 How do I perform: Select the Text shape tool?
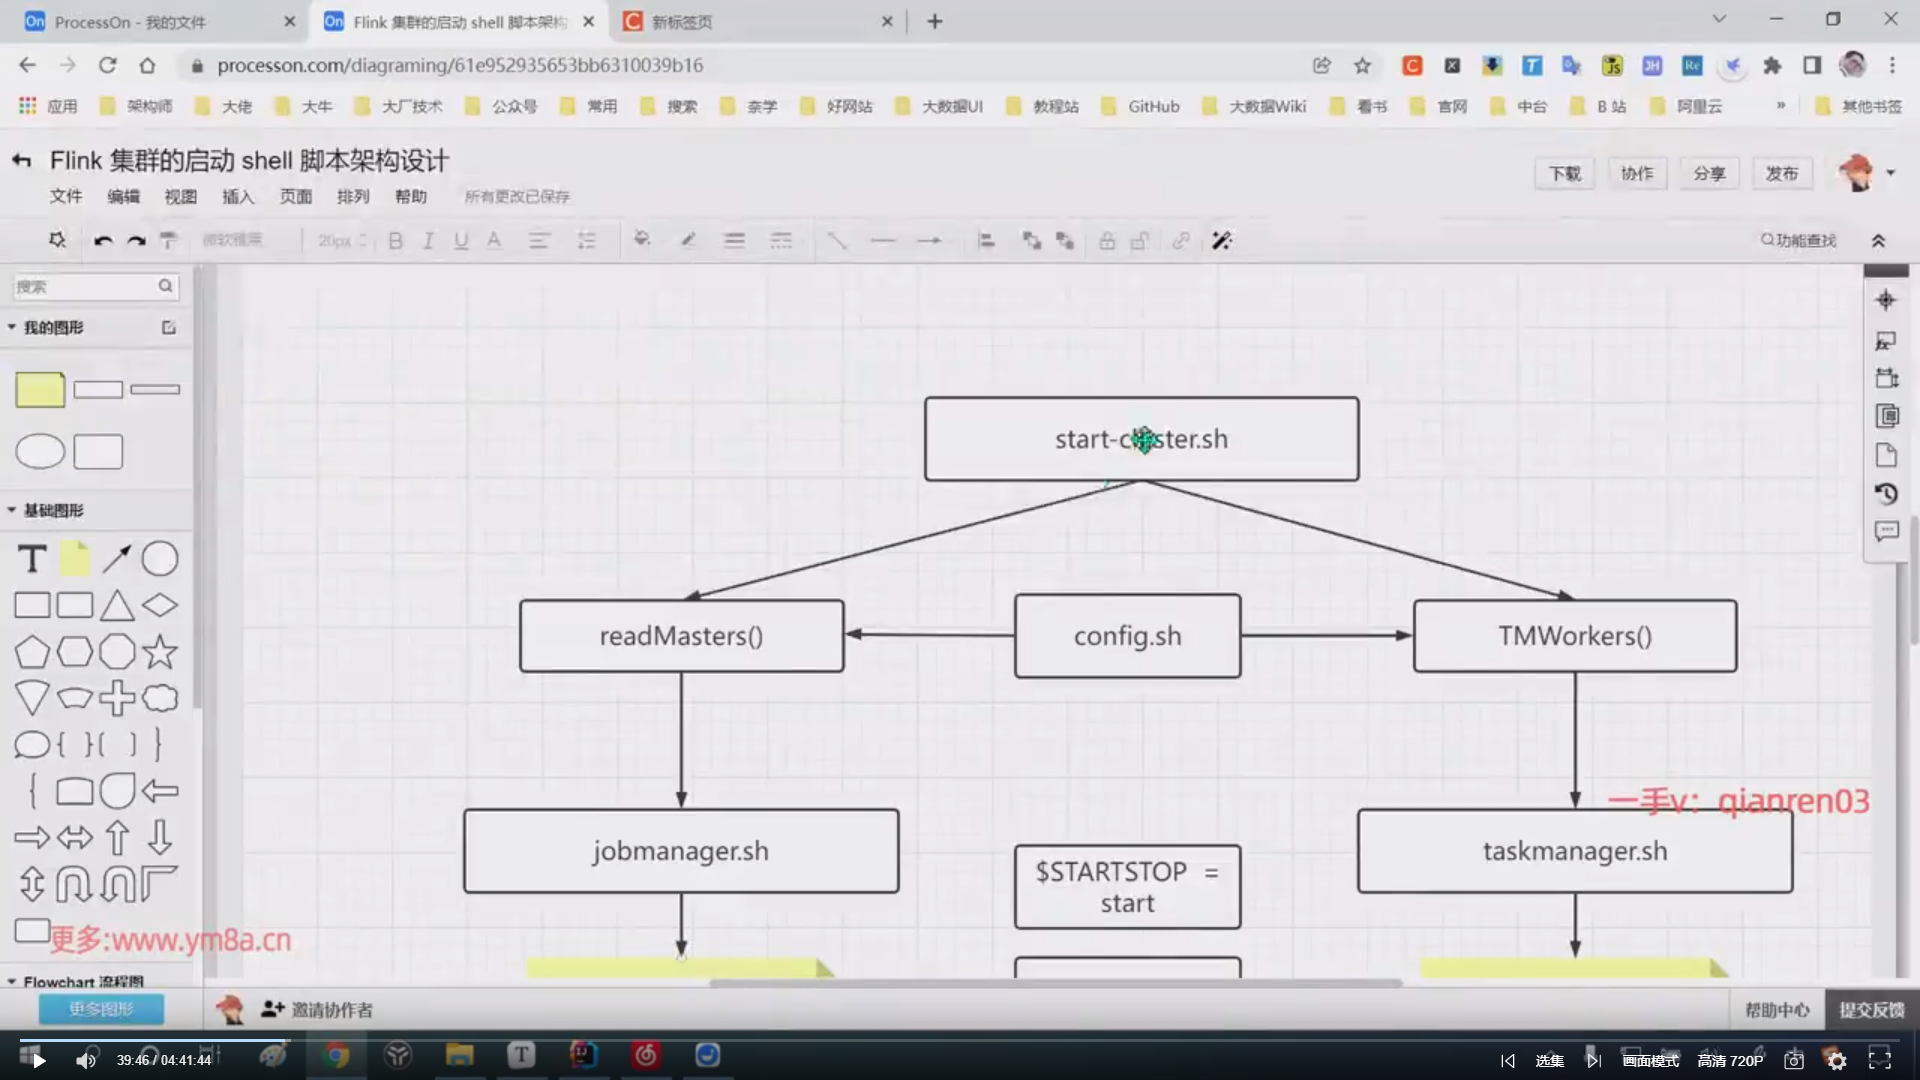32,559
